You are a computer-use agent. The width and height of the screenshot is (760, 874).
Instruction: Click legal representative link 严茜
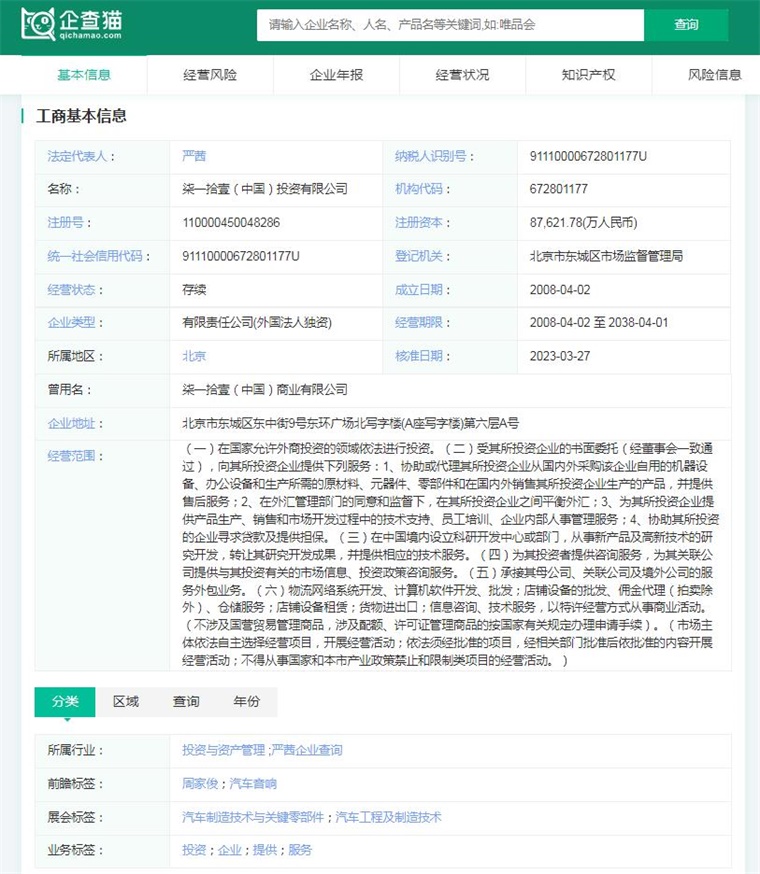coord(194,156)
